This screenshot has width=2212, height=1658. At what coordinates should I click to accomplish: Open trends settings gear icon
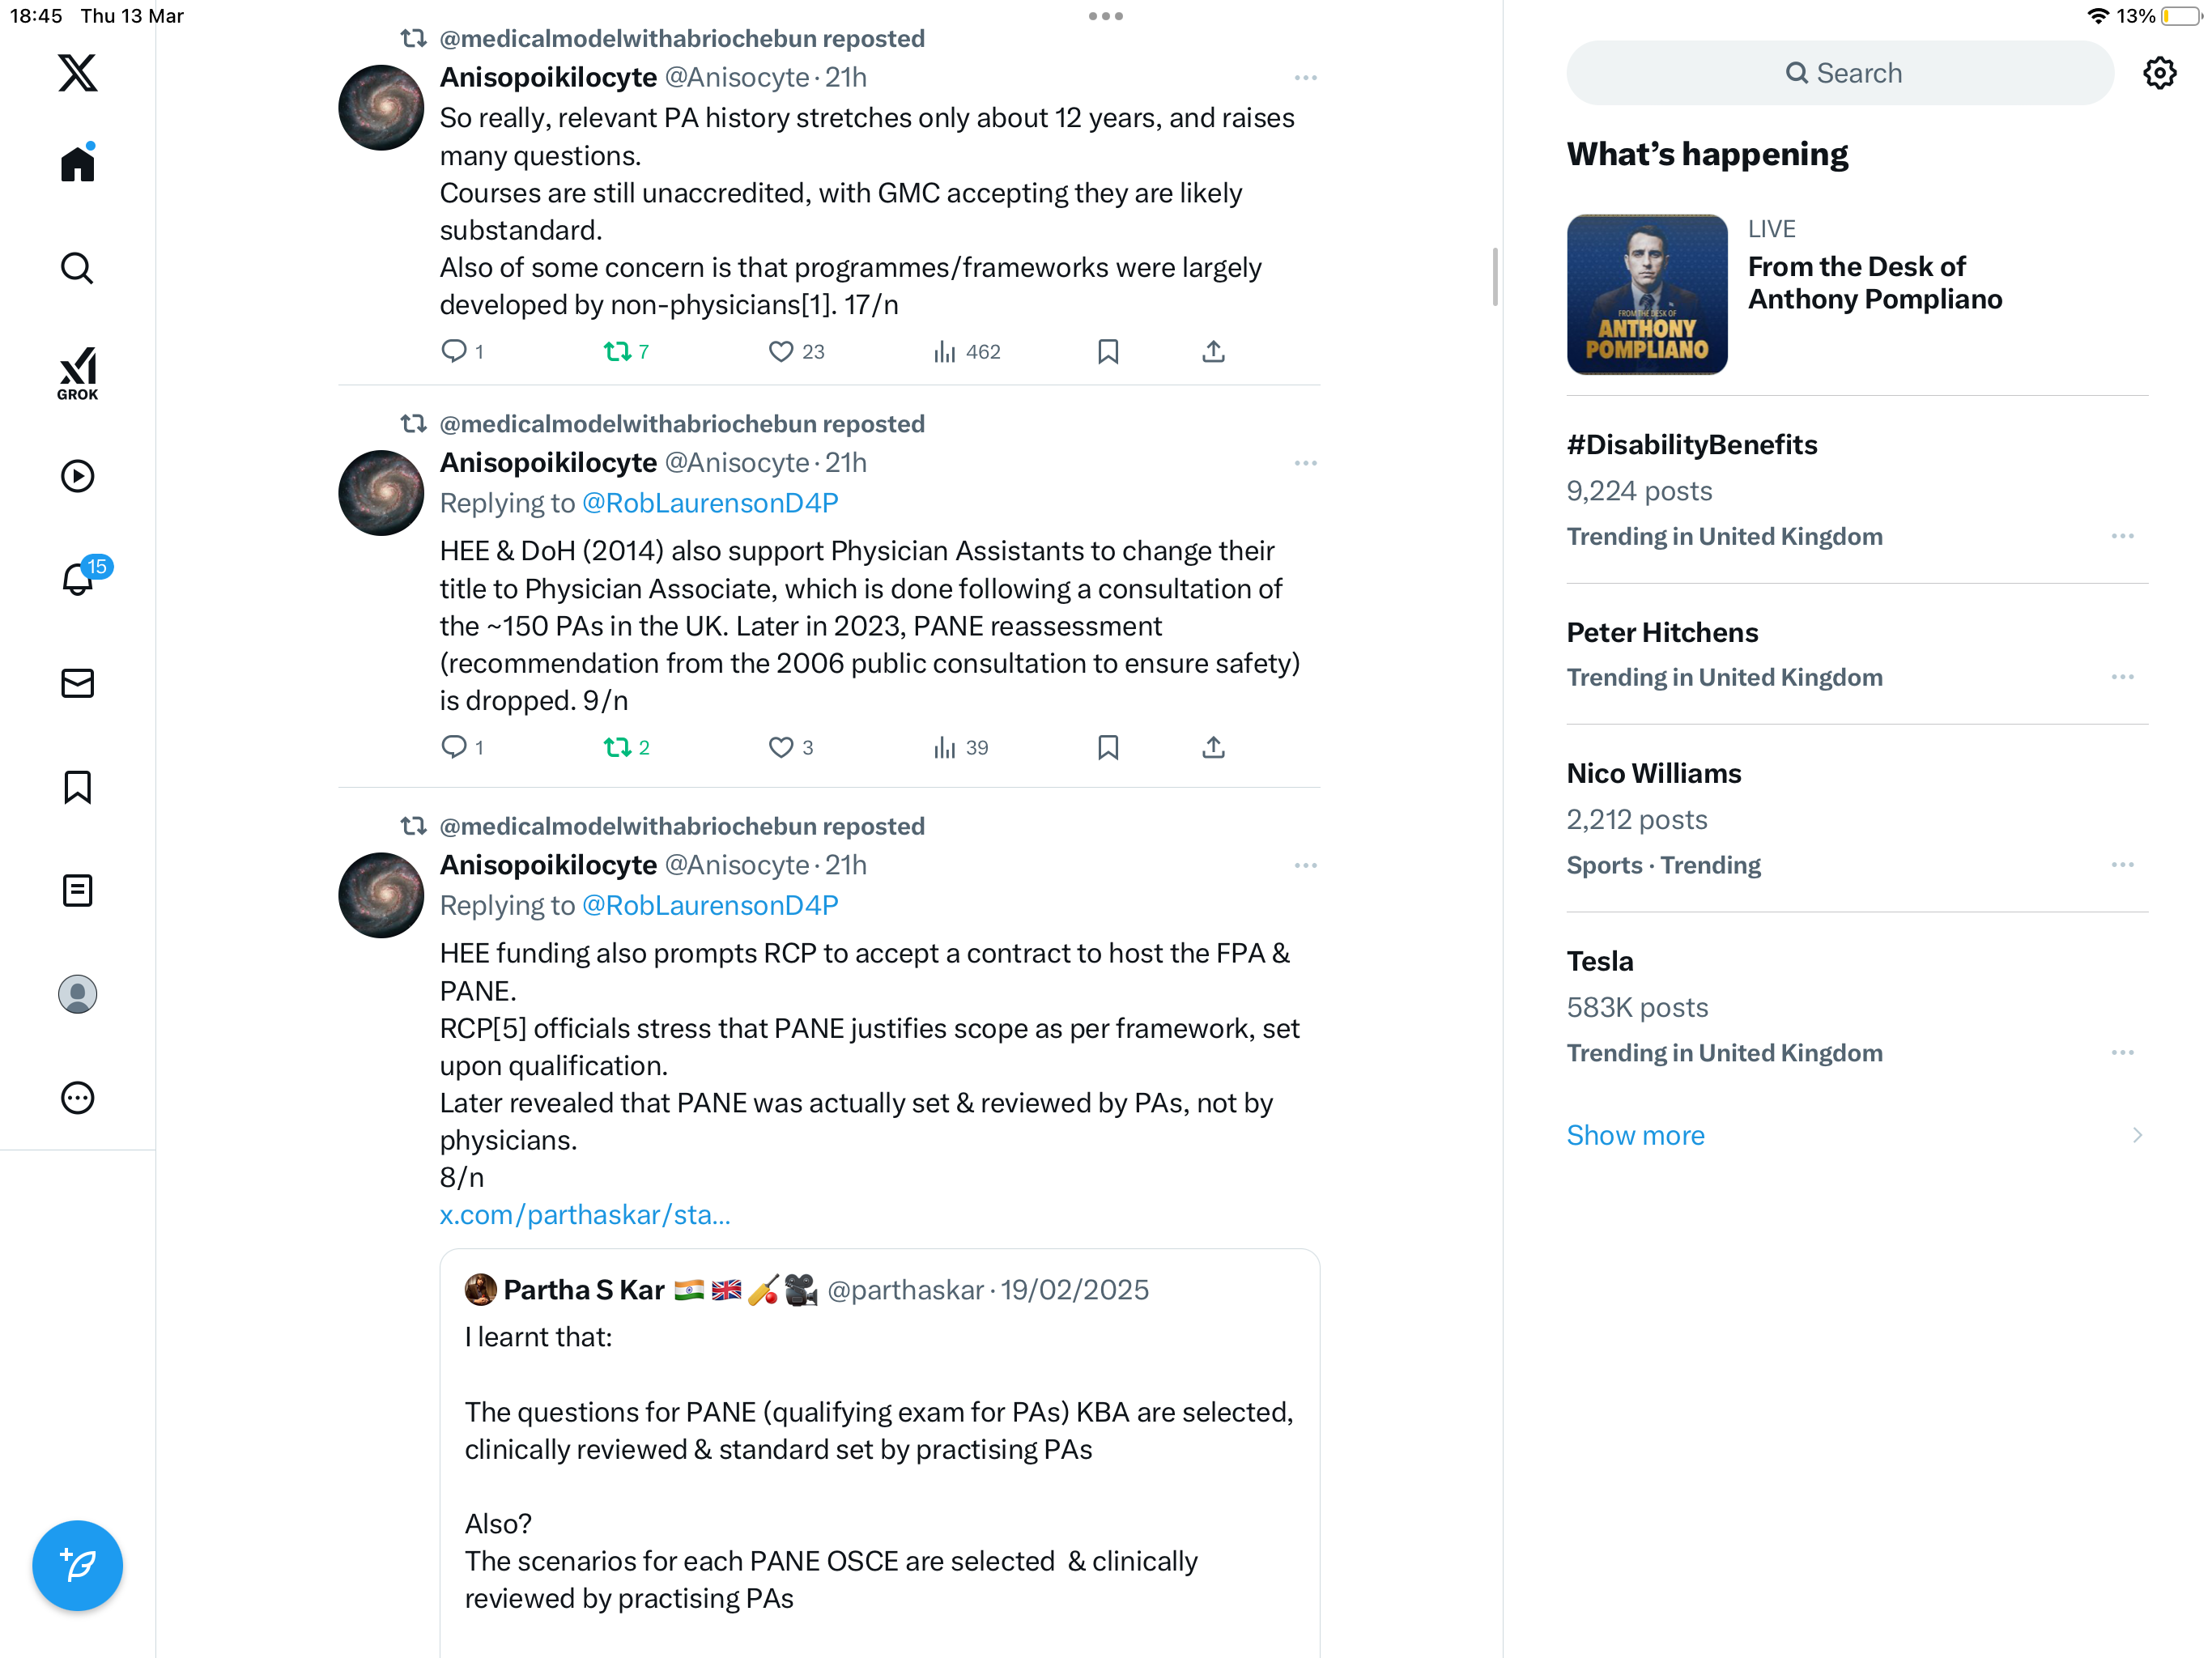2159,73
